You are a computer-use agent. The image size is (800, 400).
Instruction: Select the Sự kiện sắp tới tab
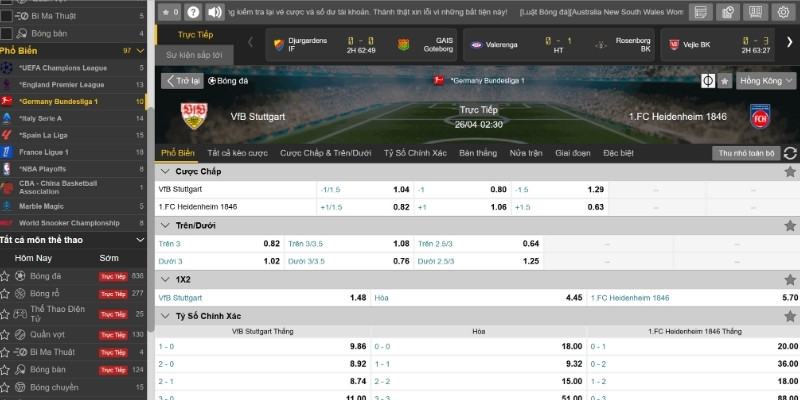[194, 55]
